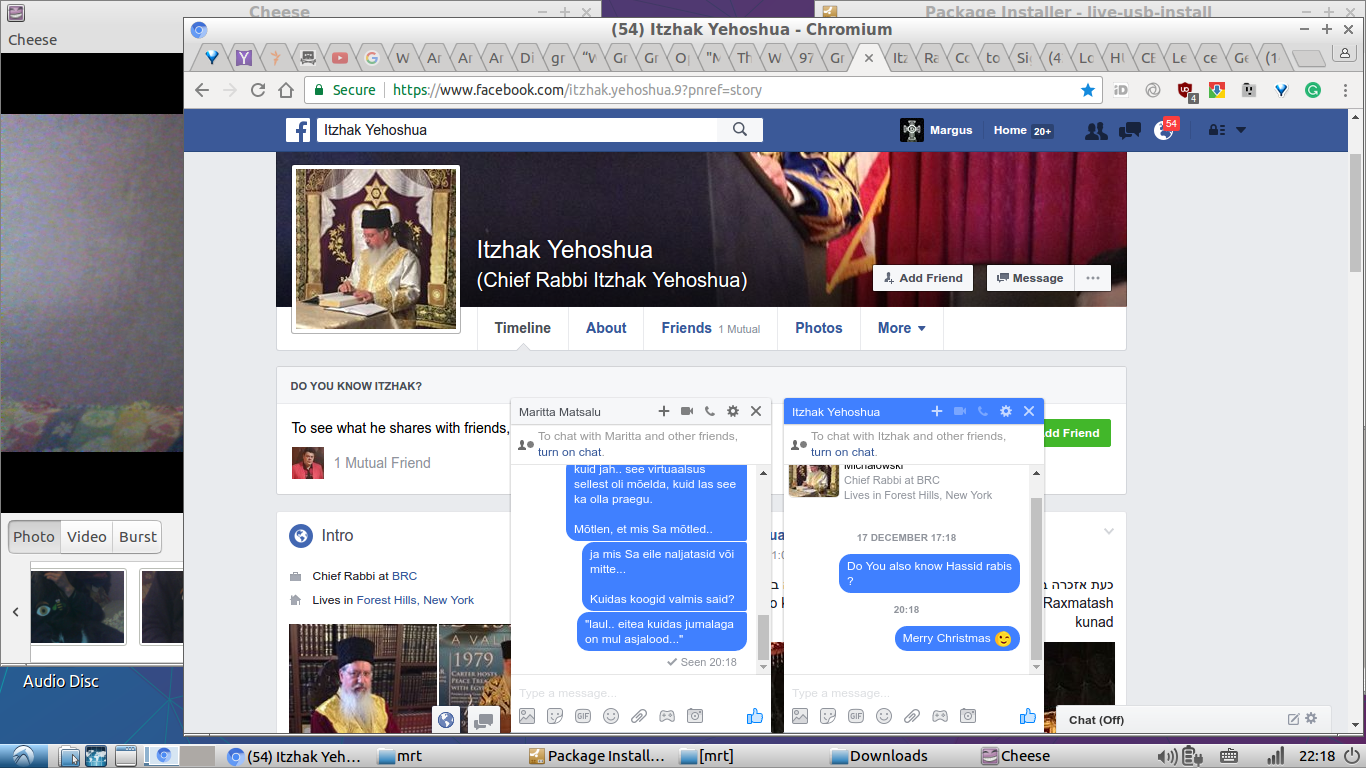Open the Friends profile tab
The height and width of the screenshot is (768, 1366).
coord(711,328)
